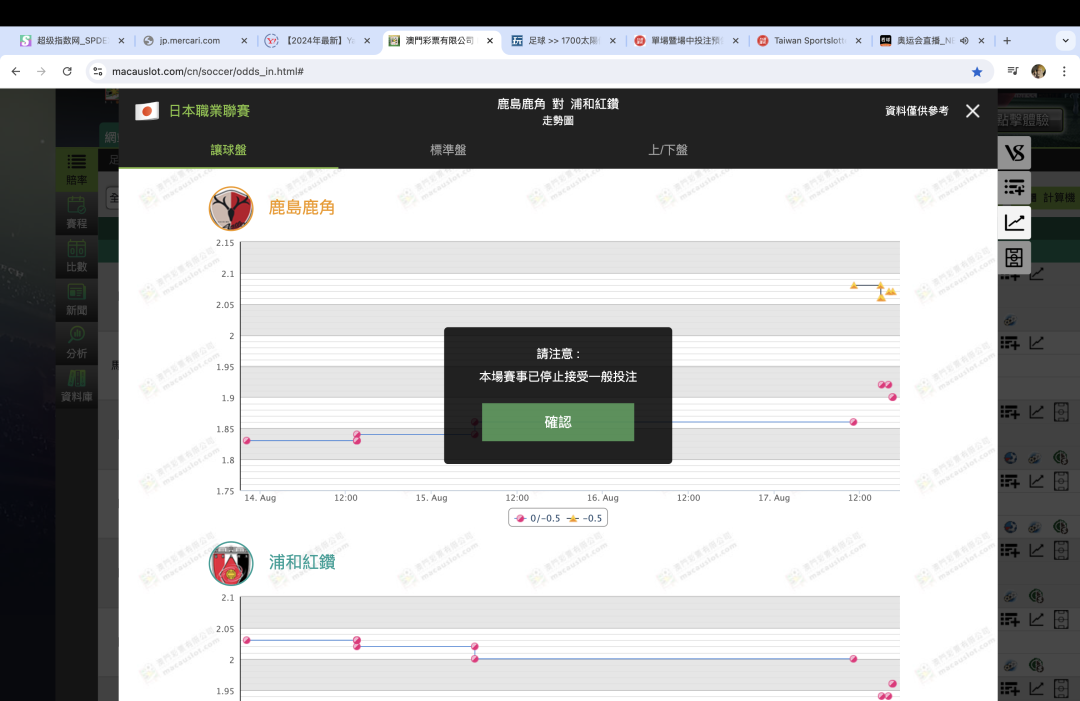Reload the current page

pyautogui.click(x=67, y=71)
